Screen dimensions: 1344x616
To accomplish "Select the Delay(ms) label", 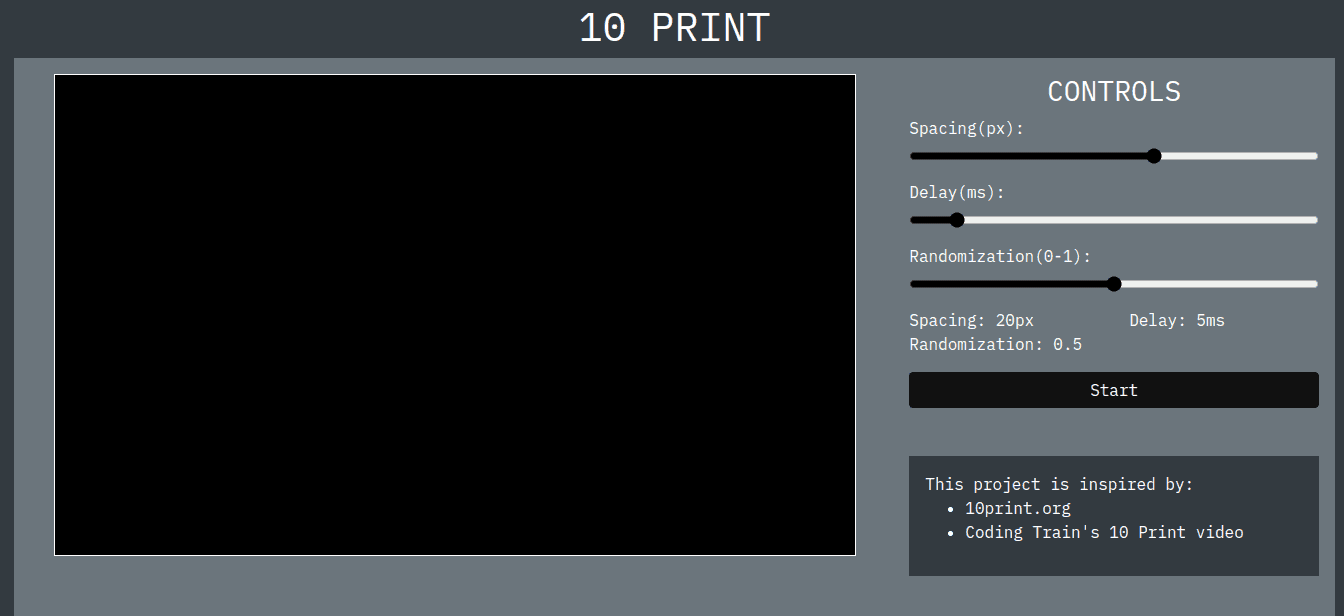I will [x=957, y=192].
